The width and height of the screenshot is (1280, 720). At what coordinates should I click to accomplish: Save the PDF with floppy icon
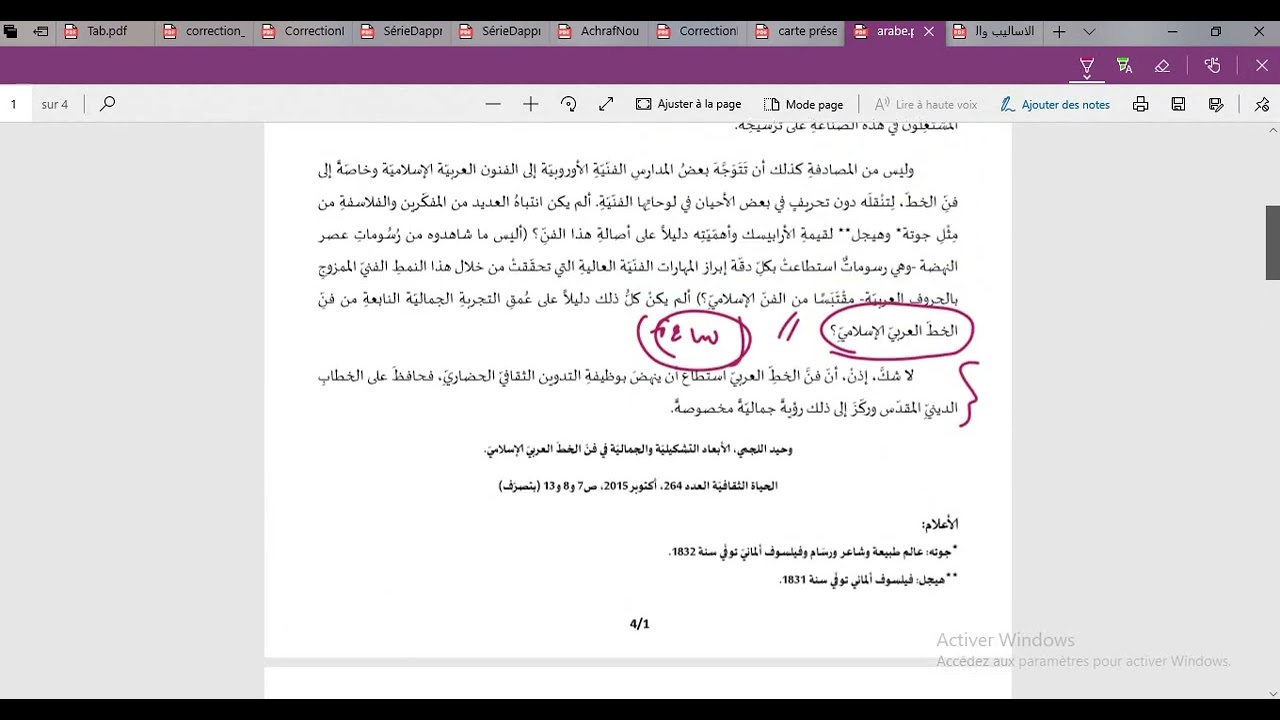pyautogui.click(x=1179, y=104)
